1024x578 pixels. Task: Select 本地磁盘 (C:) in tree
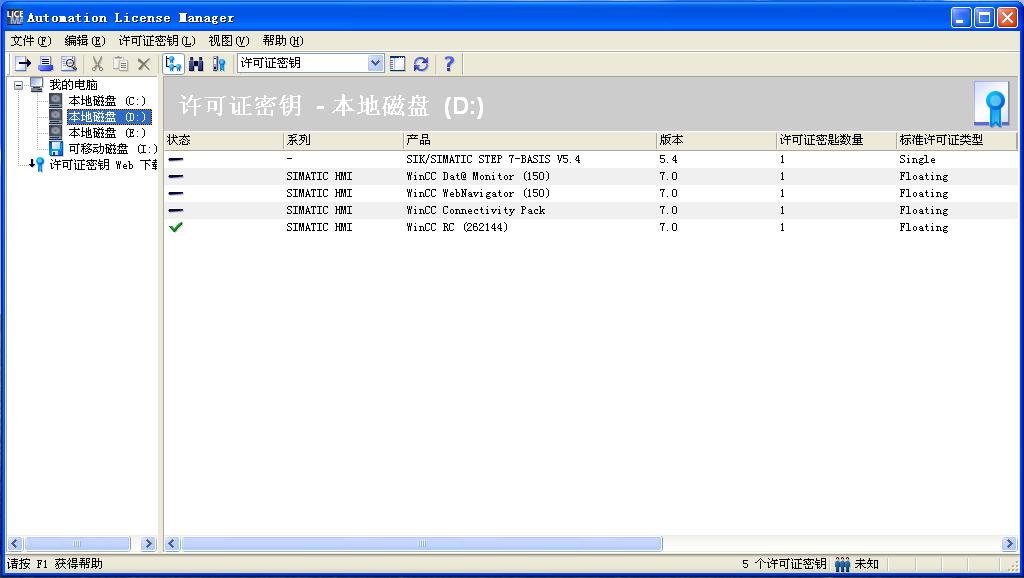coord(107,101)
